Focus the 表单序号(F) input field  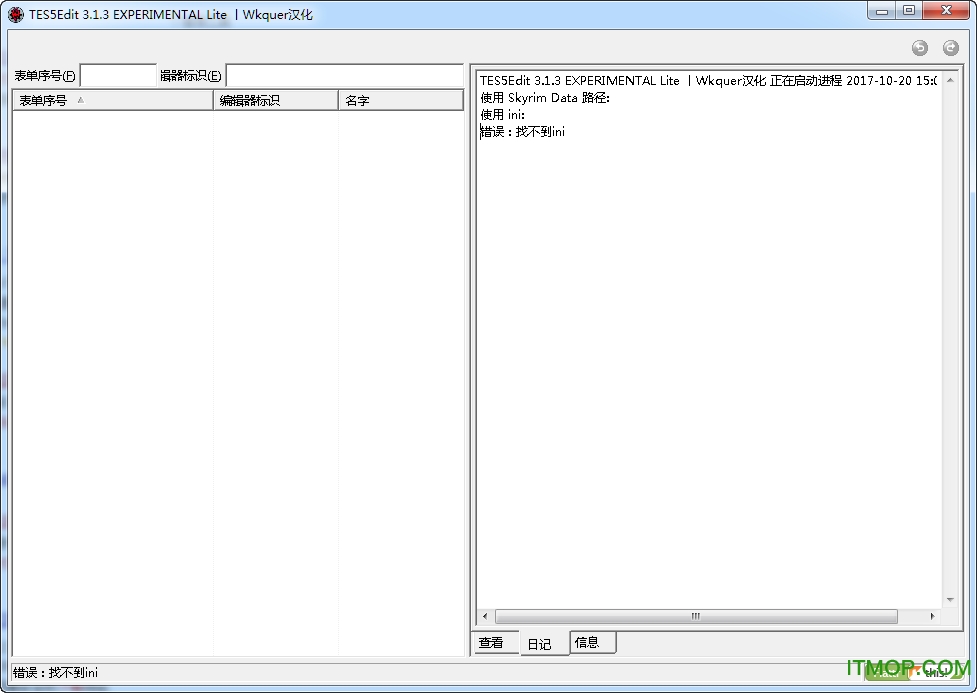(x=118, y=75)
